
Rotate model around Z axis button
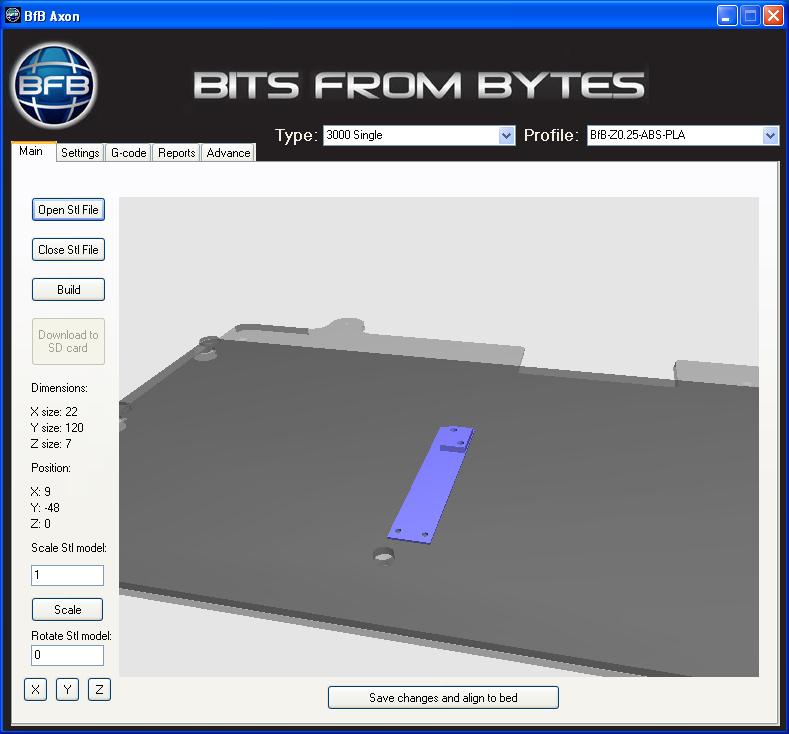pos(99,689)
